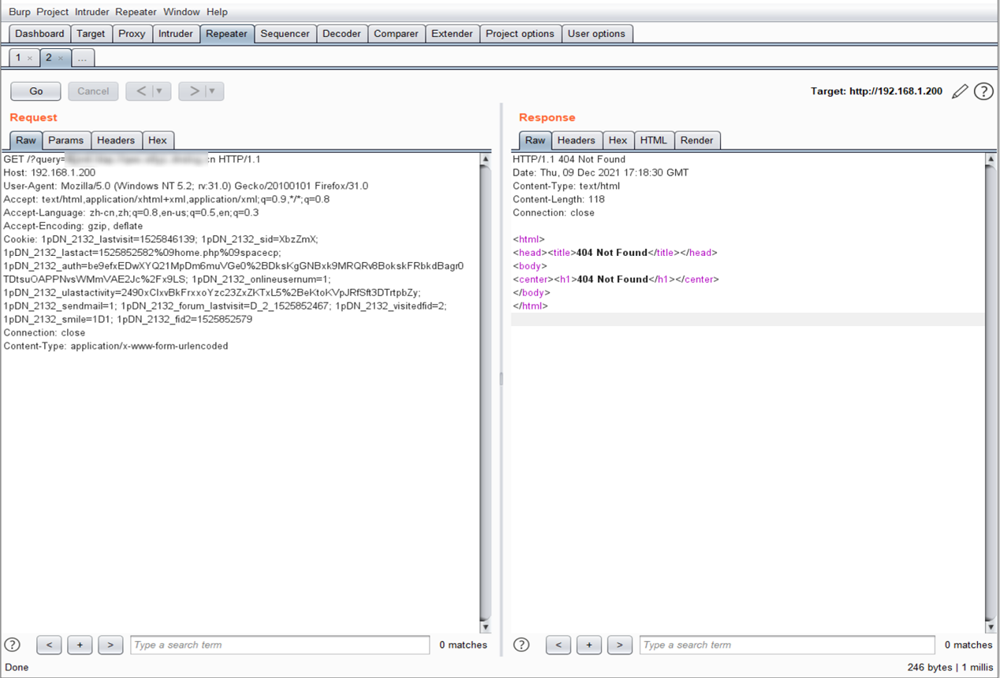The image size is (1000, 678).
Task: Show the Response Render view
Action: tap(697, 140)
